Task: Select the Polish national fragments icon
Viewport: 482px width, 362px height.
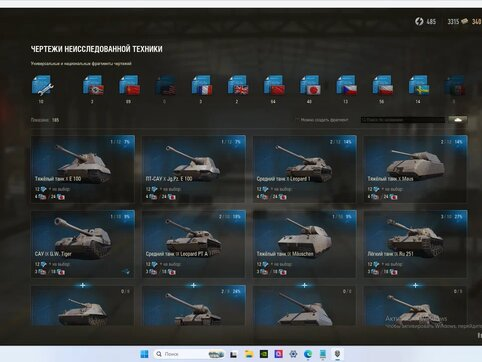Action: click(383, 85)
